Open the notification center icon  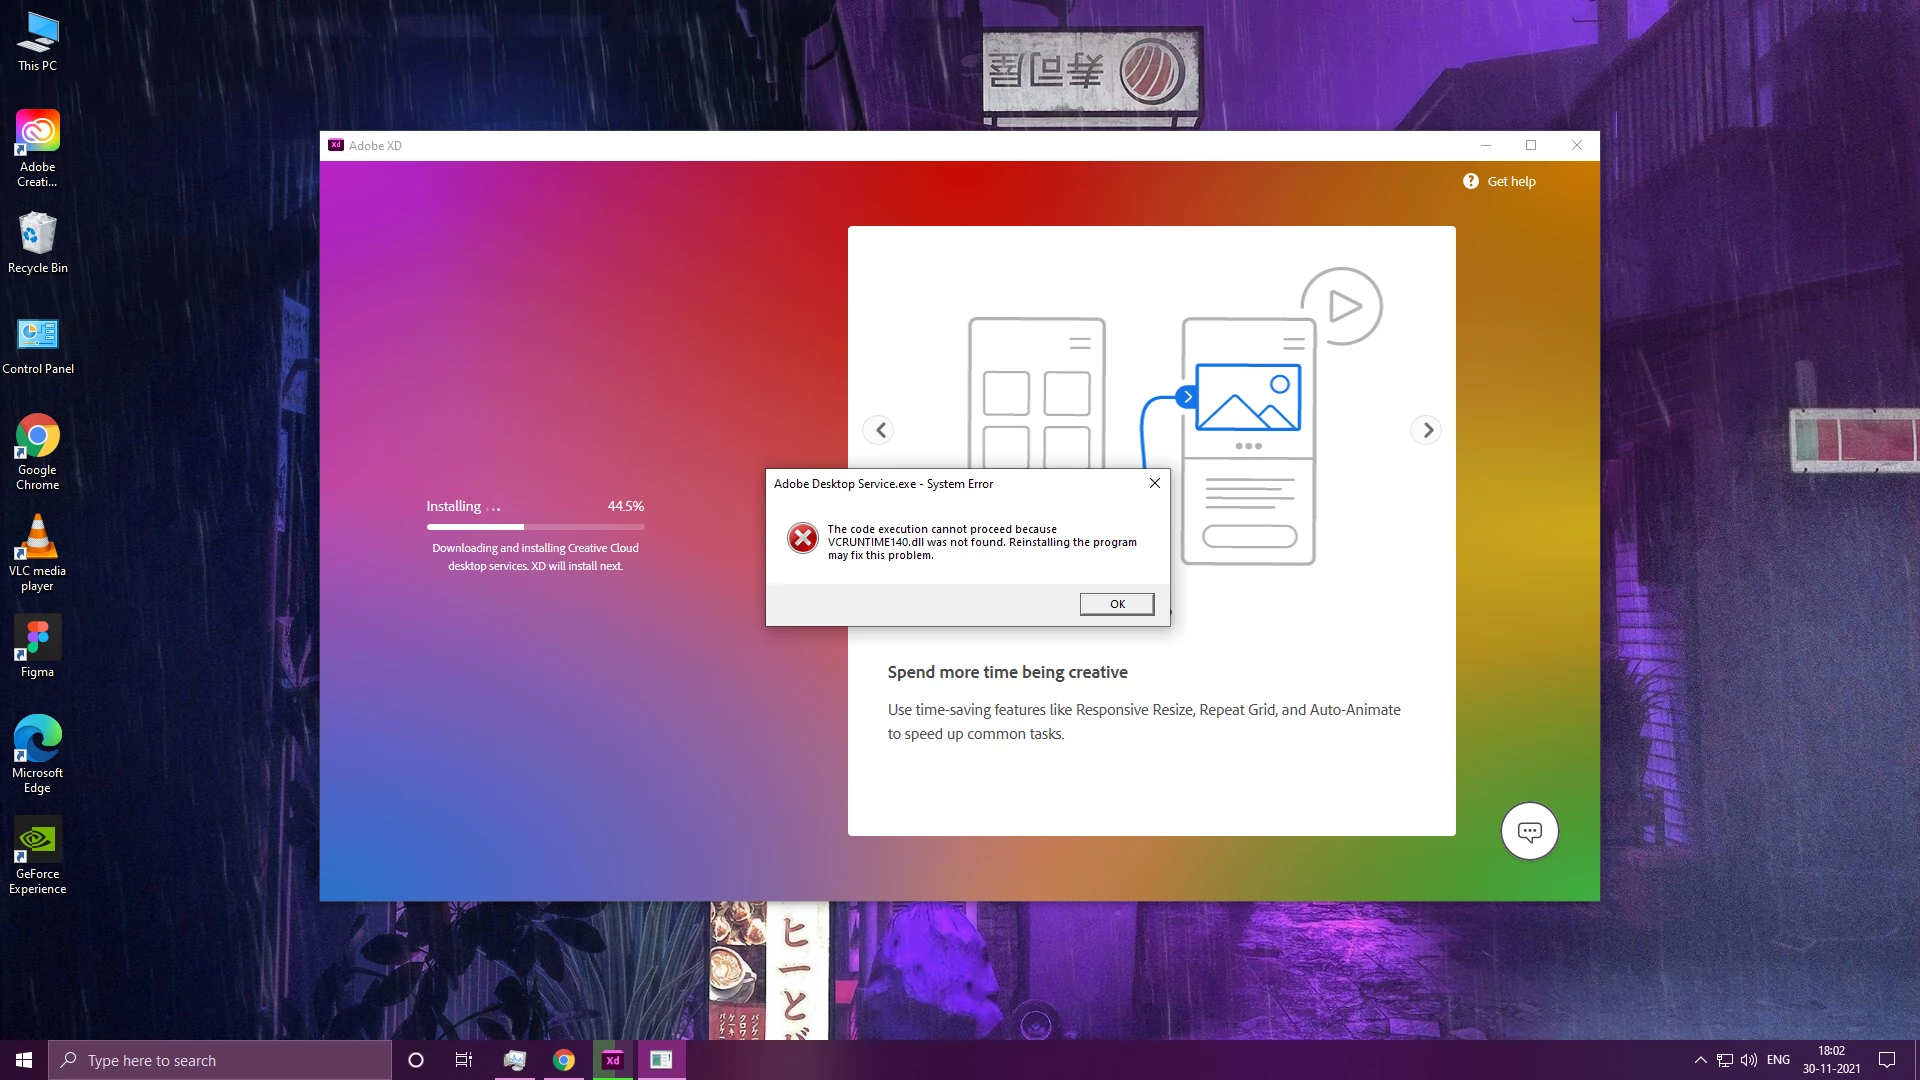tap(1887, 1060)
